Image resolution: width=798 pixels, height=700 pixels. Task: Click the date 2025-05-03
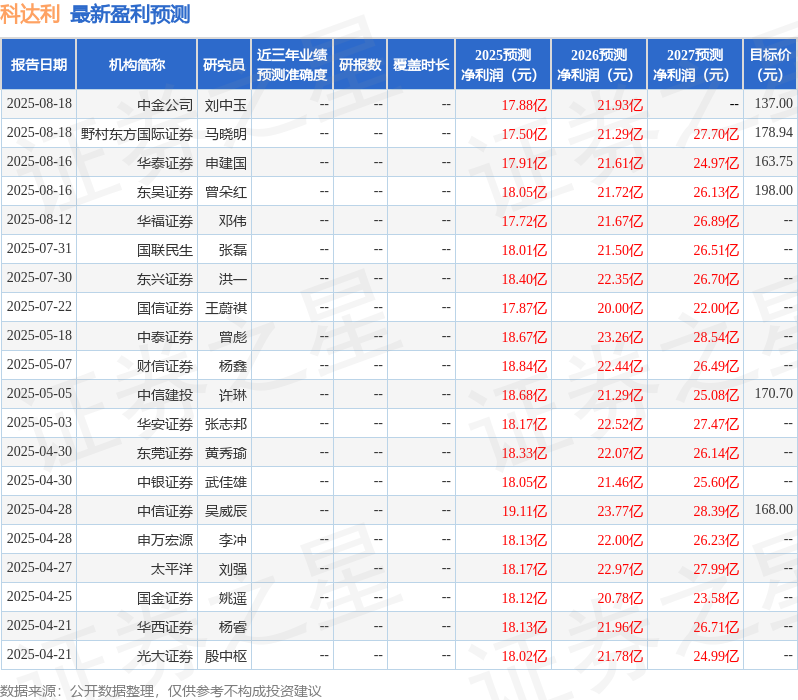[x=39, y=423]
